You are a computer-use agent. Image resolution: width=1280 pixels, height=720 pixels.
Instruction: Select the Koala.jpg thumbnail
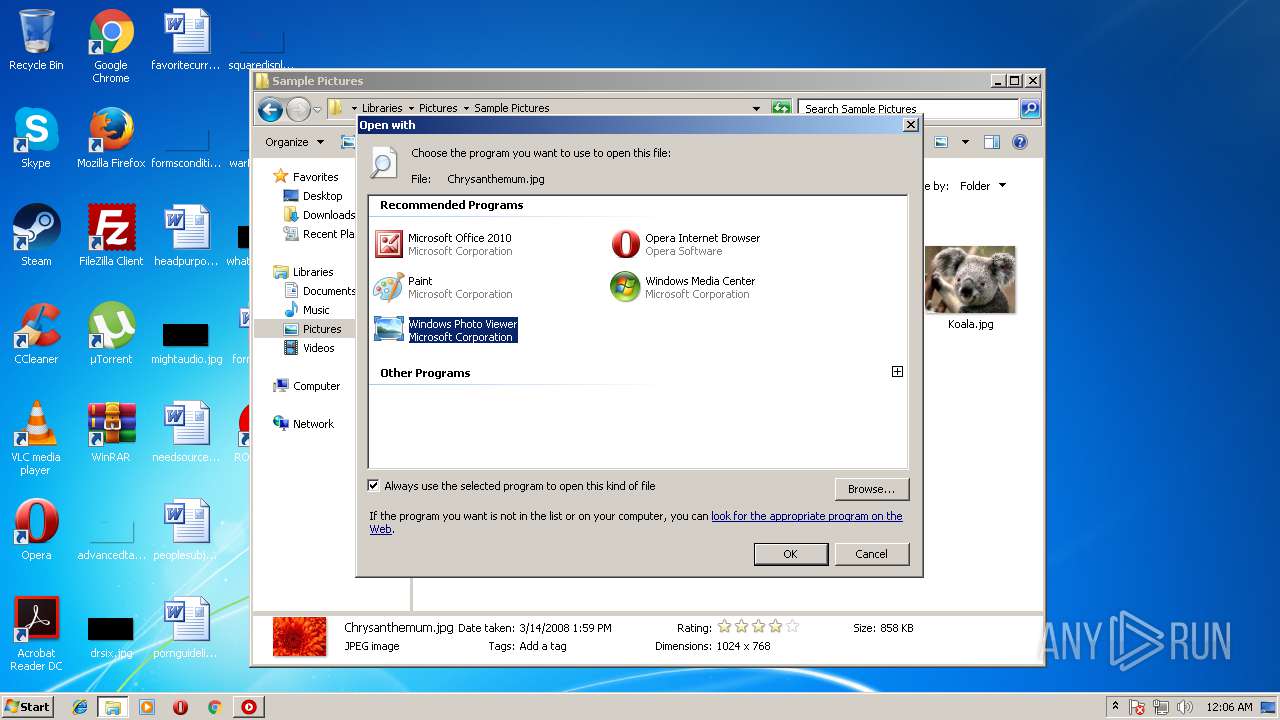click(x=970, y=280)
